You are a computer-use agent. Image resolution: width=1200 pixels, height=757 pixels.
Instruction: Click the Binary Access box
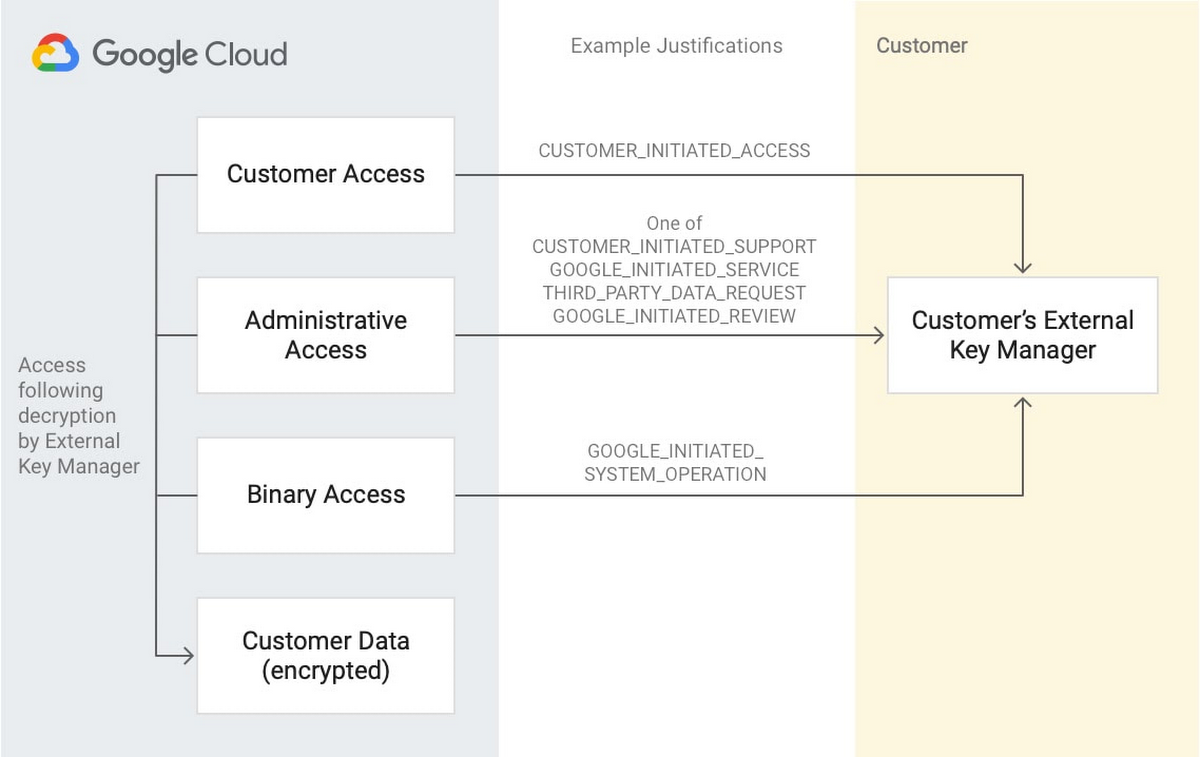tap(326, 495)
